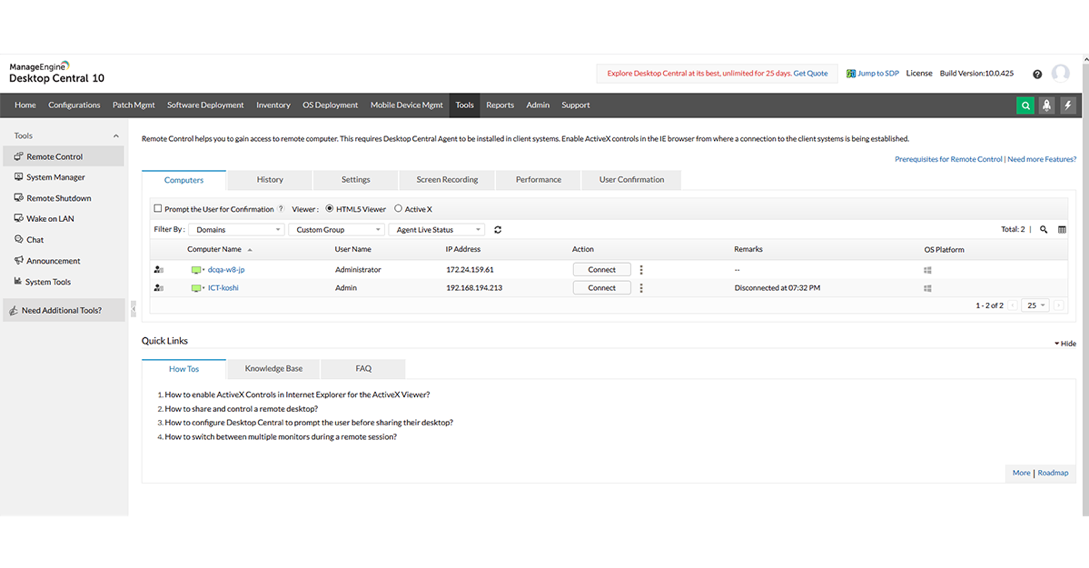Click user icon in dcqa-w8-jp row
Screen dimensions: 1089x568
158,269
